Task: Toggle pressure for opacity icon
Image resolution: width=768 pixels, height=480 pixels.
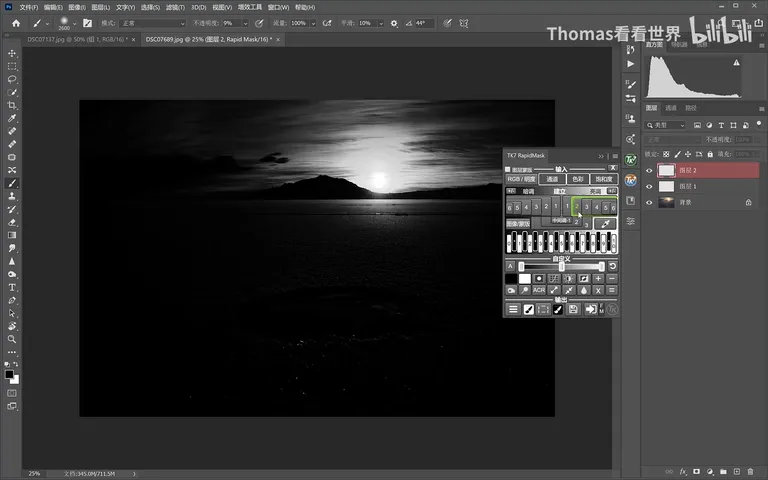Action: tap(260, 23)
